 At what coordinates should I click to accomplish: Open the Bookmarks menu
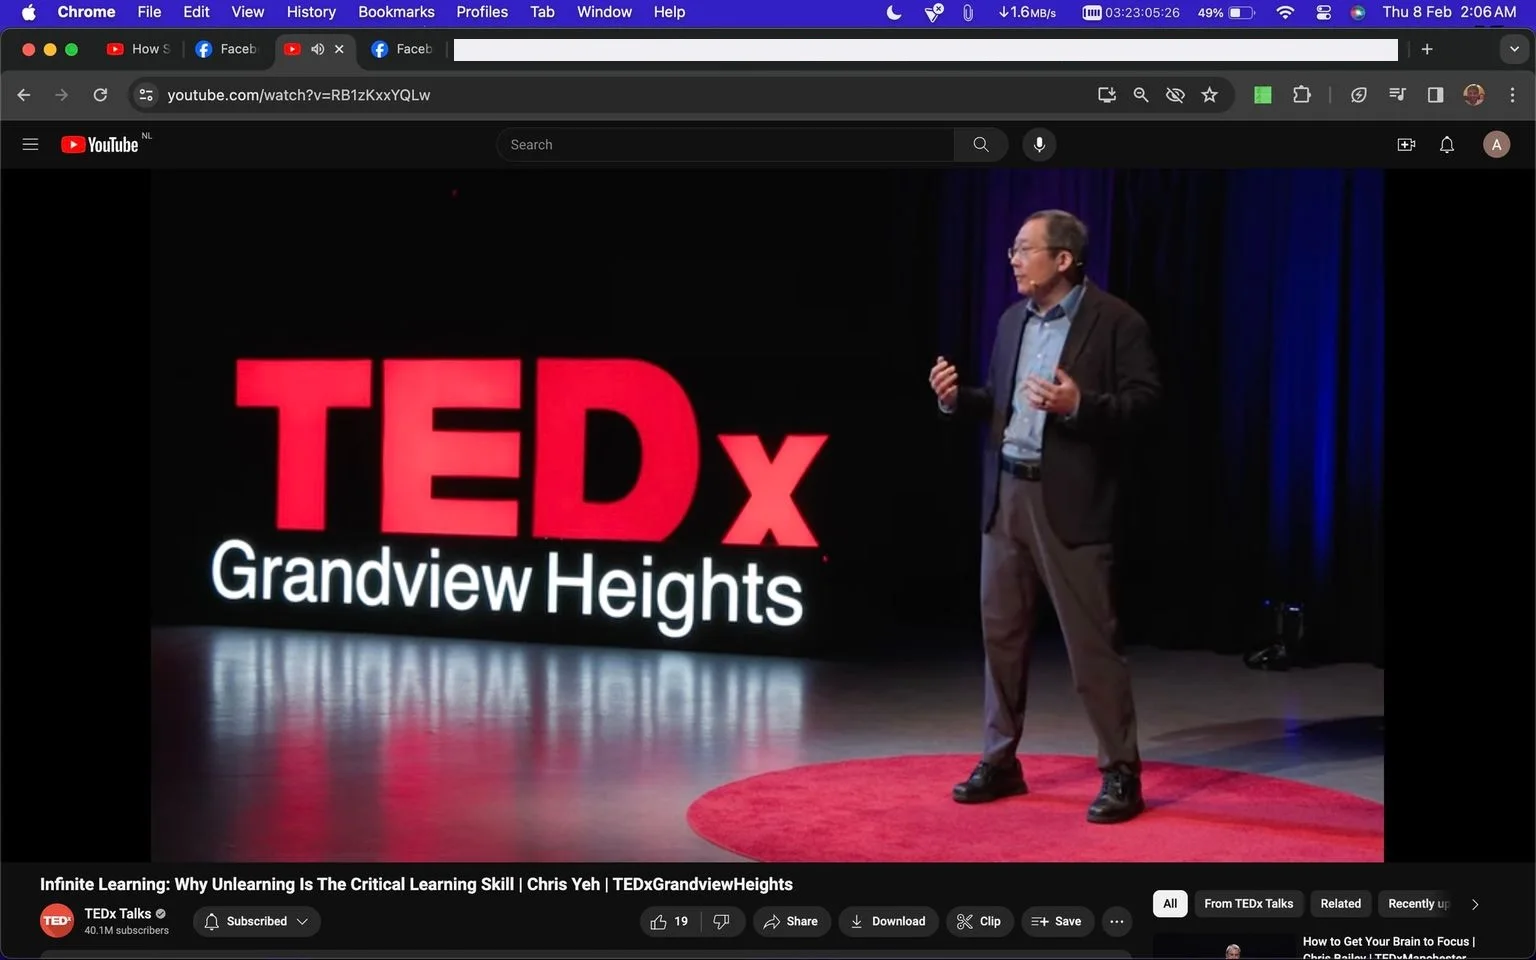[396, 12]
